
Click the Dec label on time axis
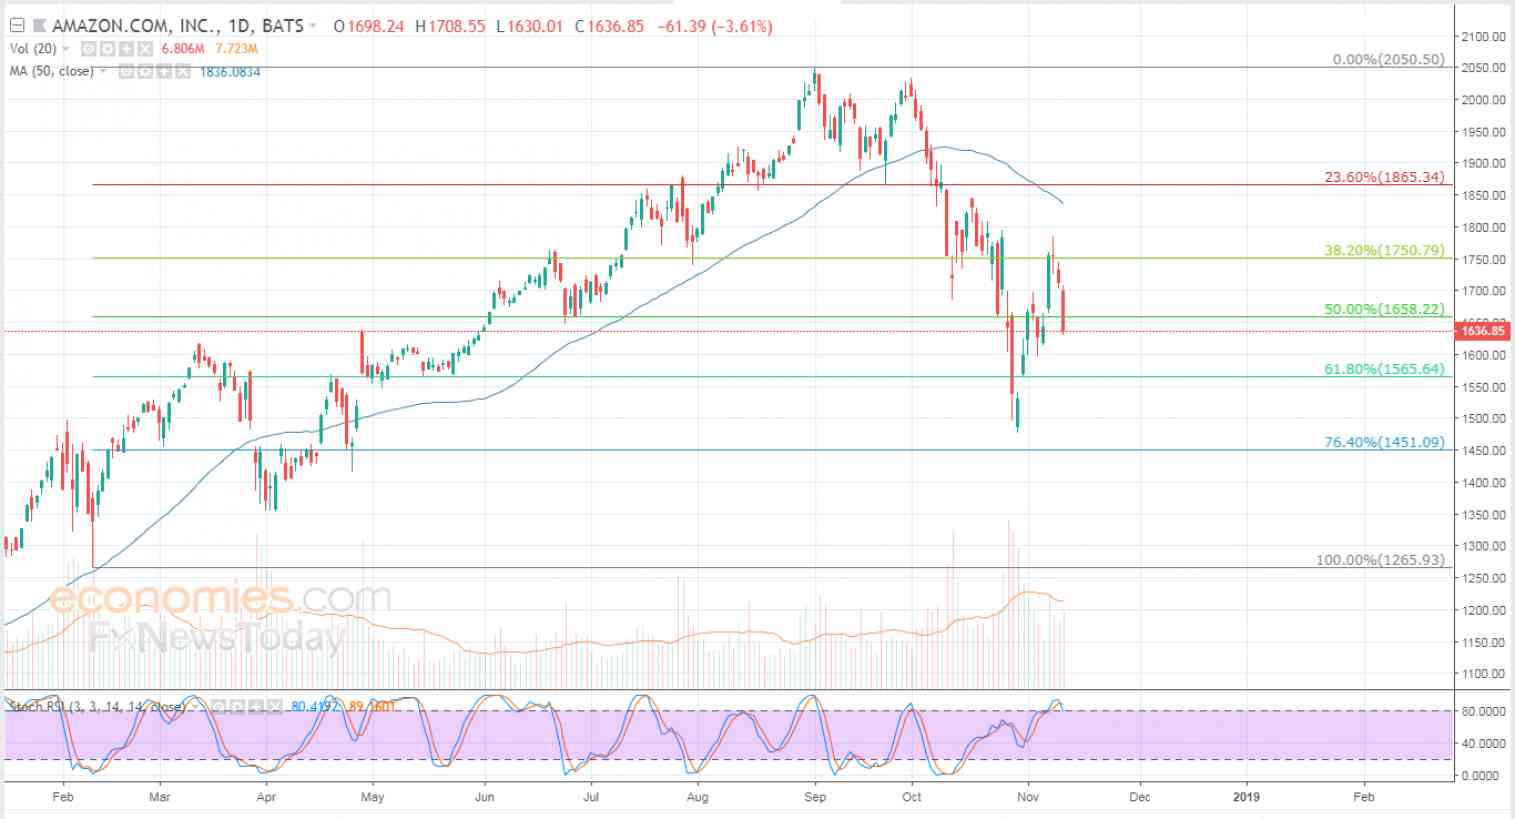1139,797
